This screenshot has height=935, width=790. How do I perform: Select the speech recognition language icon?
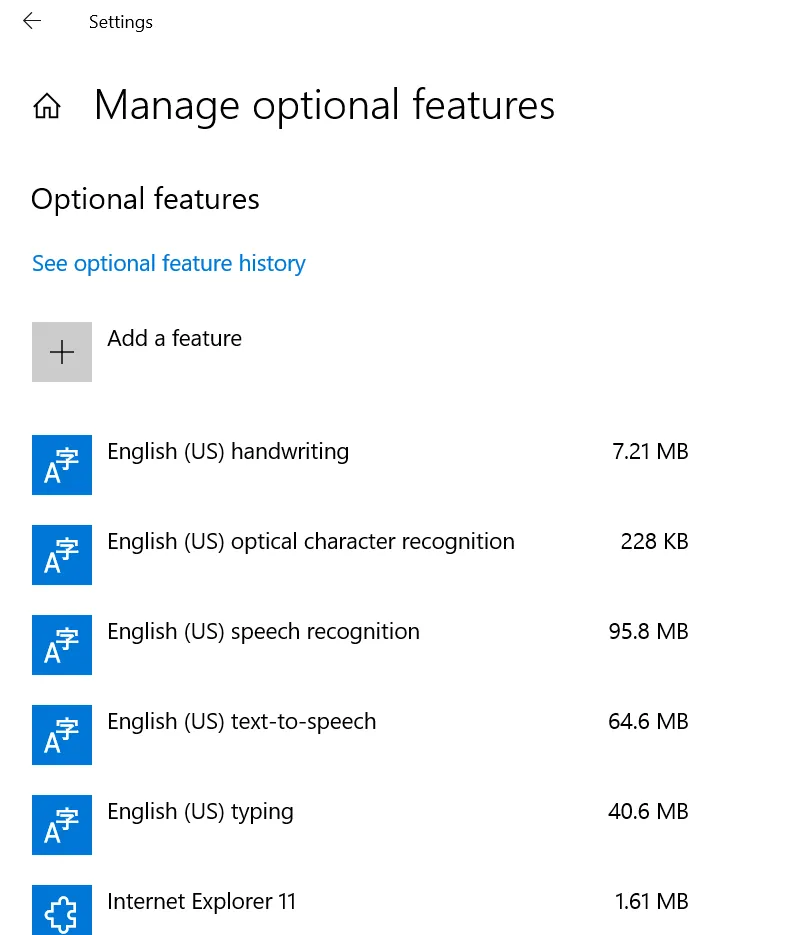[x=62, y=645]
